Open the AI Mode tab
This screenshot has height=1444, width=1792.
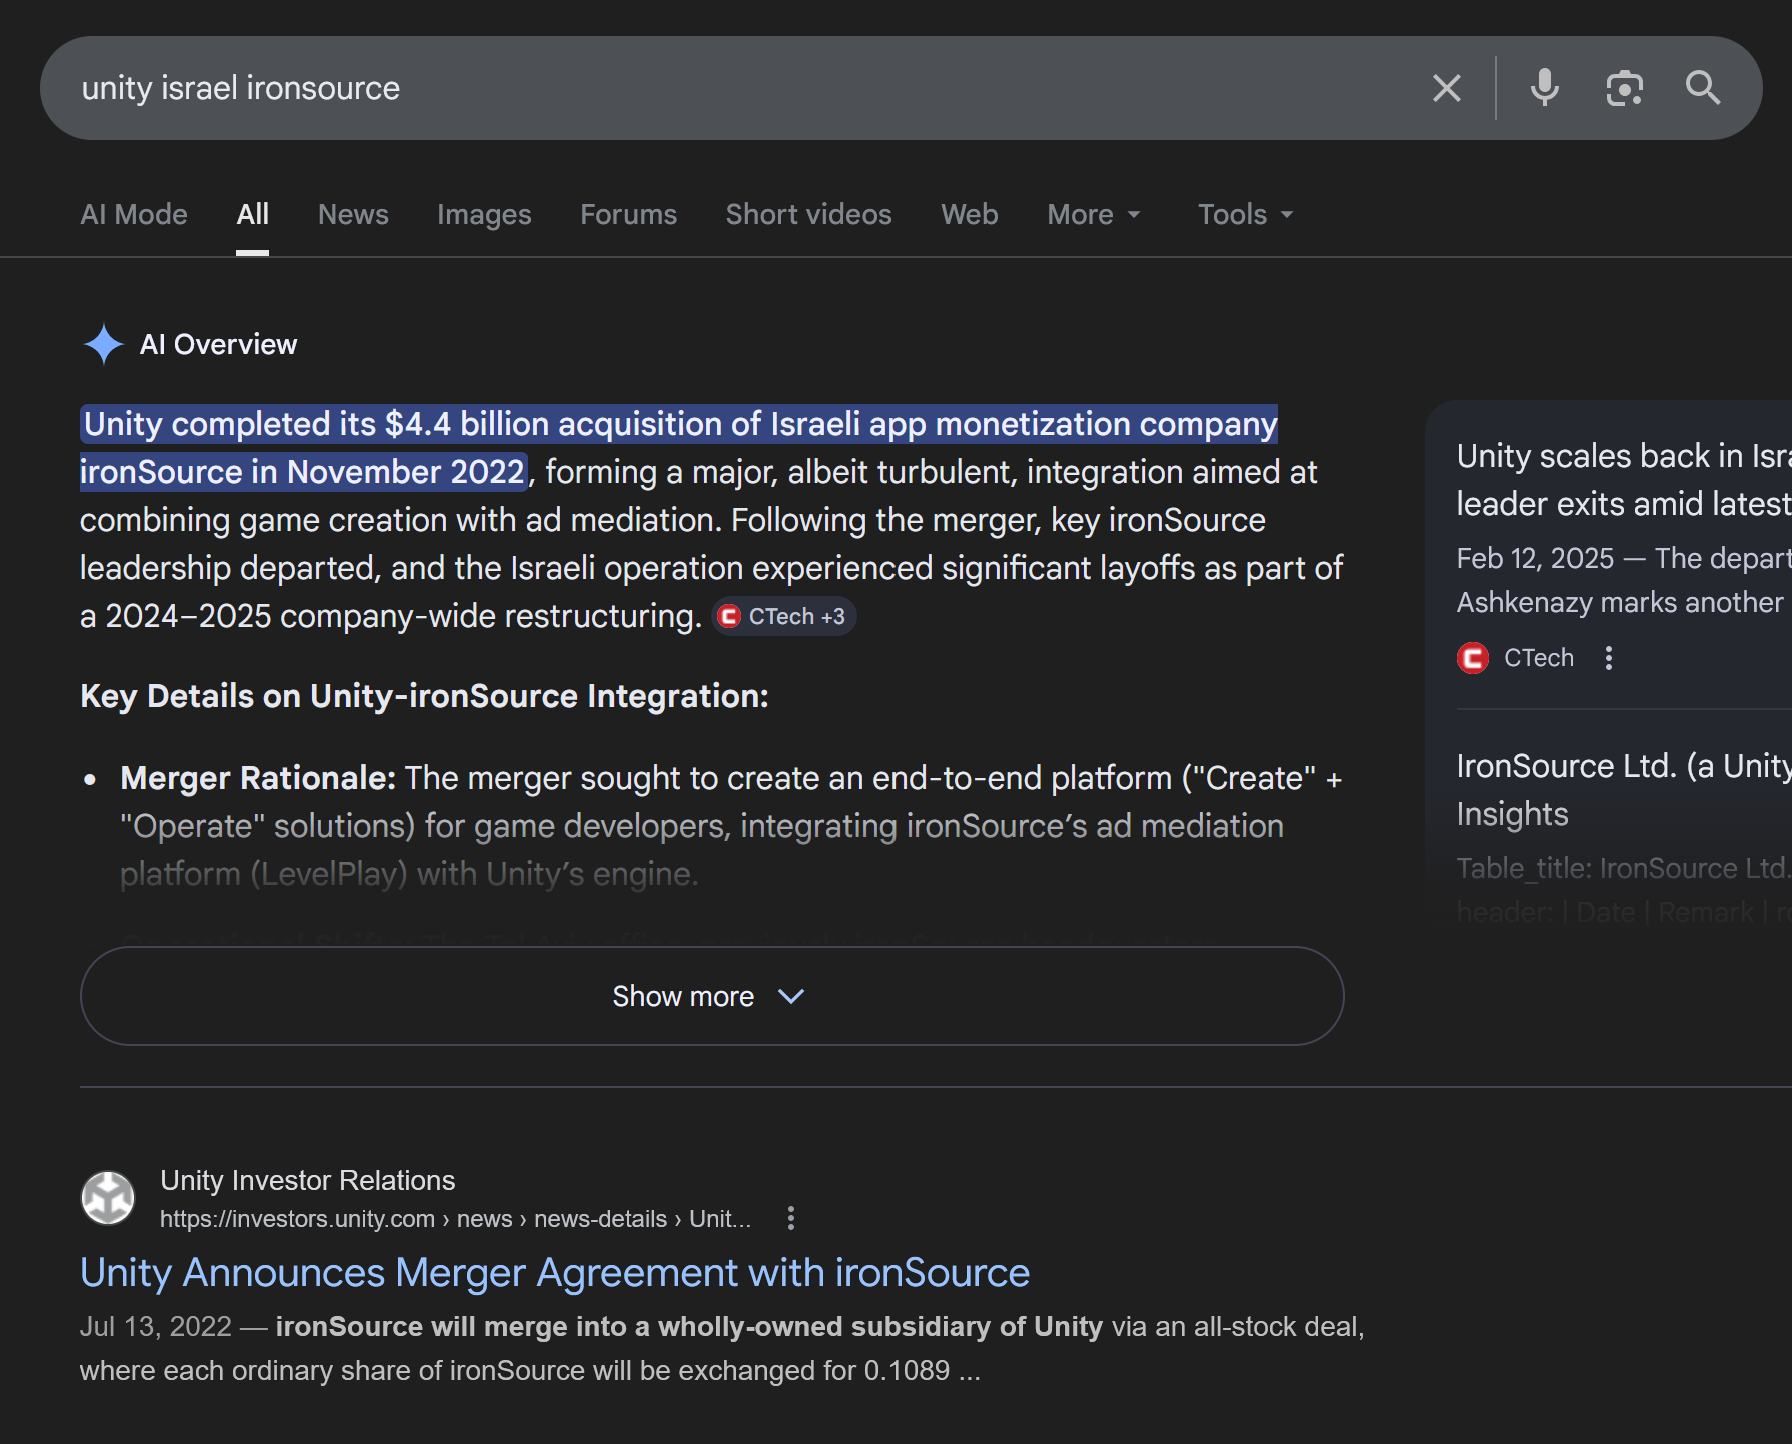pyautogui.click(x=134, y=214)
